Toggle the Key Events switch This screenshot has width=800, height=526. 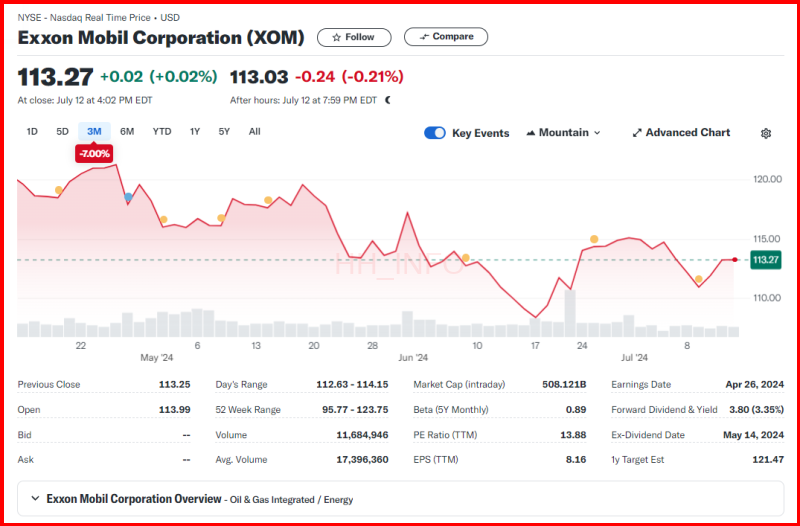click(x=435, y=133)
